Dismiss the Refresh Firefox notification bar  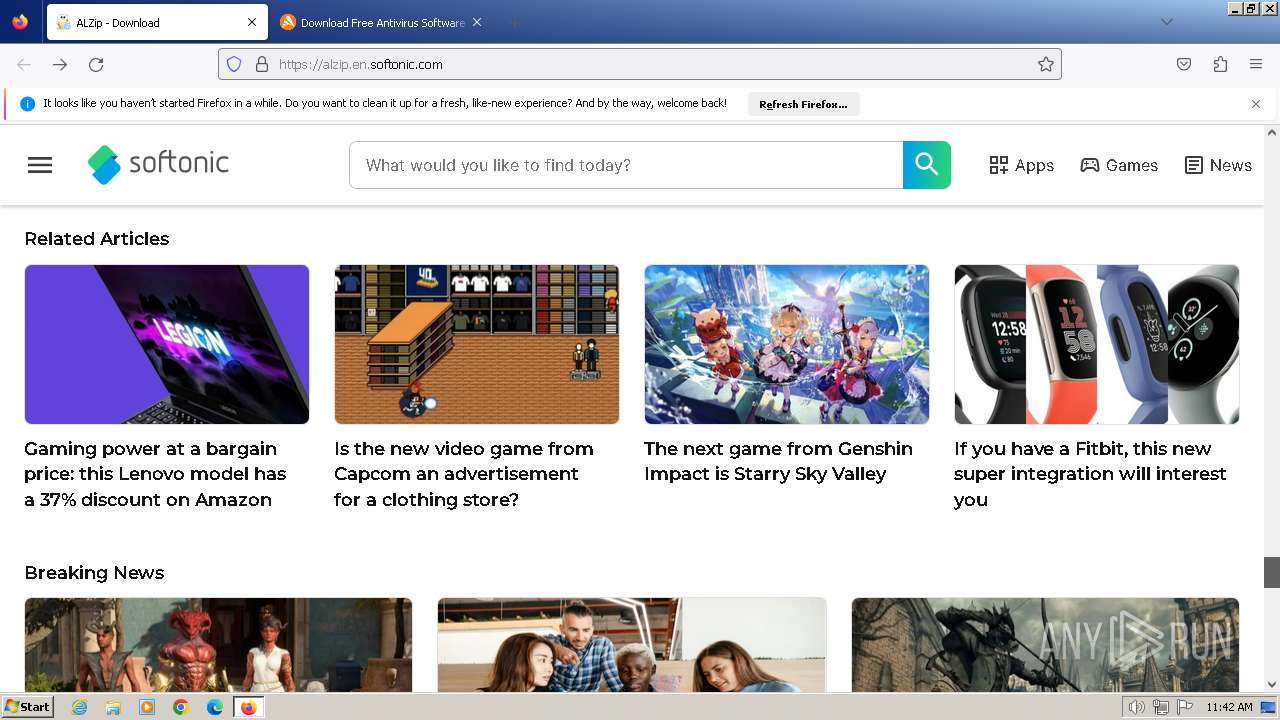point(1256,104)
